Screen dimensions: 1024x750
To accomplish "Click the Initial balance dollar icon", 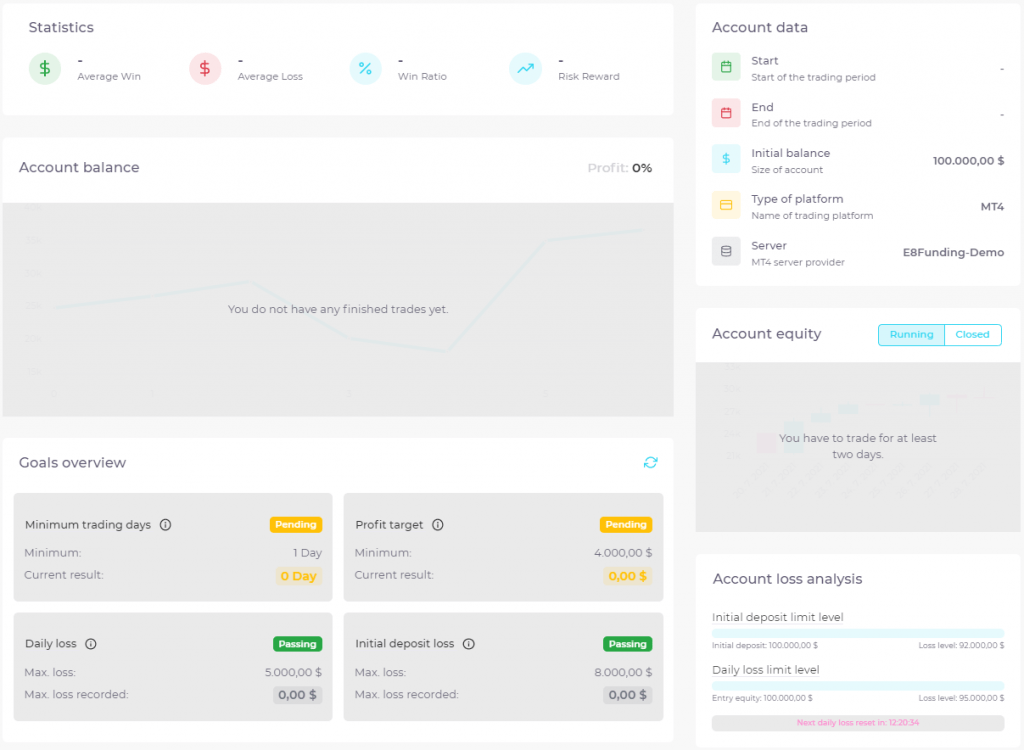I will point(726,159).
